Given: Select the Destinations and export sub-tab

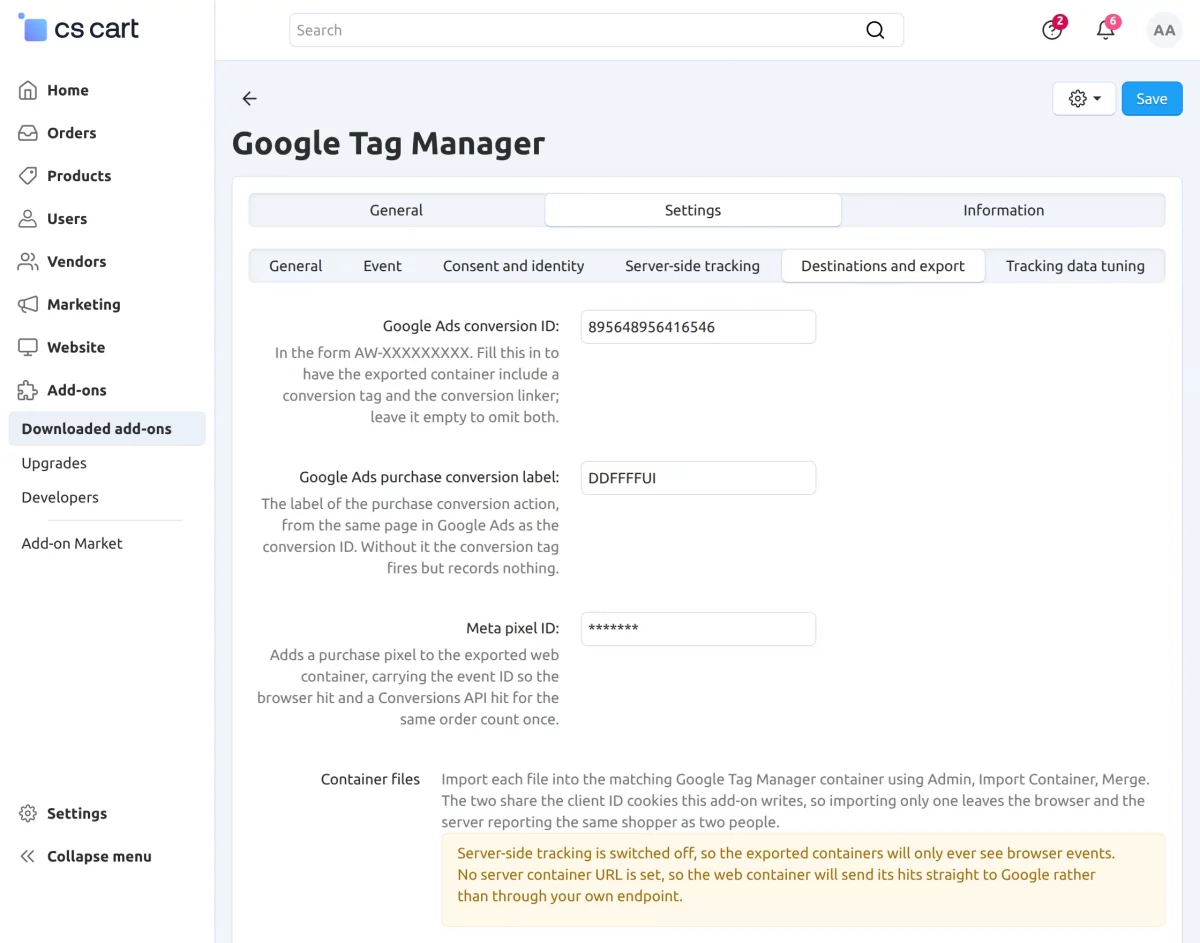Looking at the screenshot, I should [x=883, y=266].
